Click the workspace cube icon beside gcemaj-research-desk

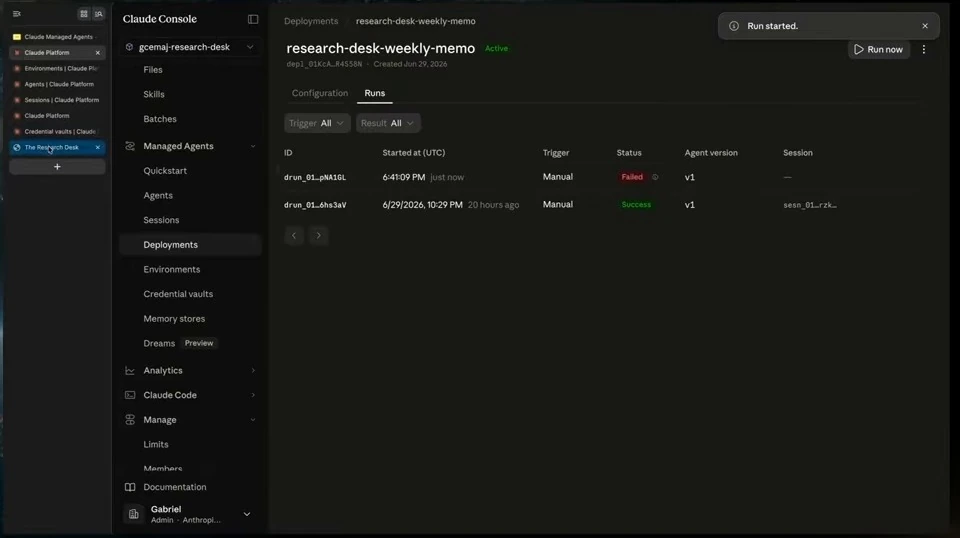coord(129,47)
